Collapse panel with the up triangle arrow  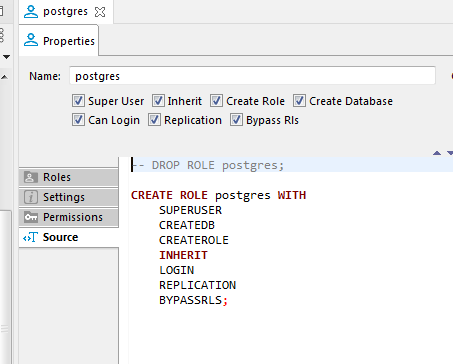[437, 153]
